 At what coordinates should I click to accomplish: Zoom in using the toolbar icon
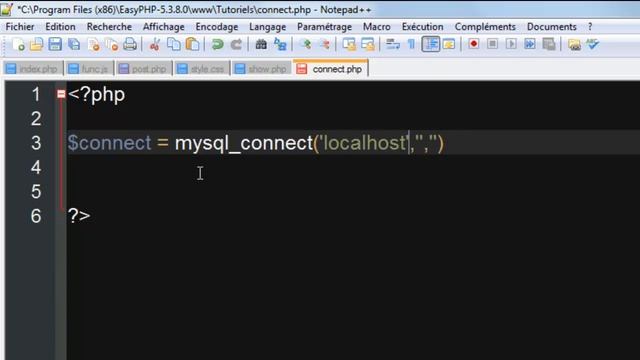point(305,44)
